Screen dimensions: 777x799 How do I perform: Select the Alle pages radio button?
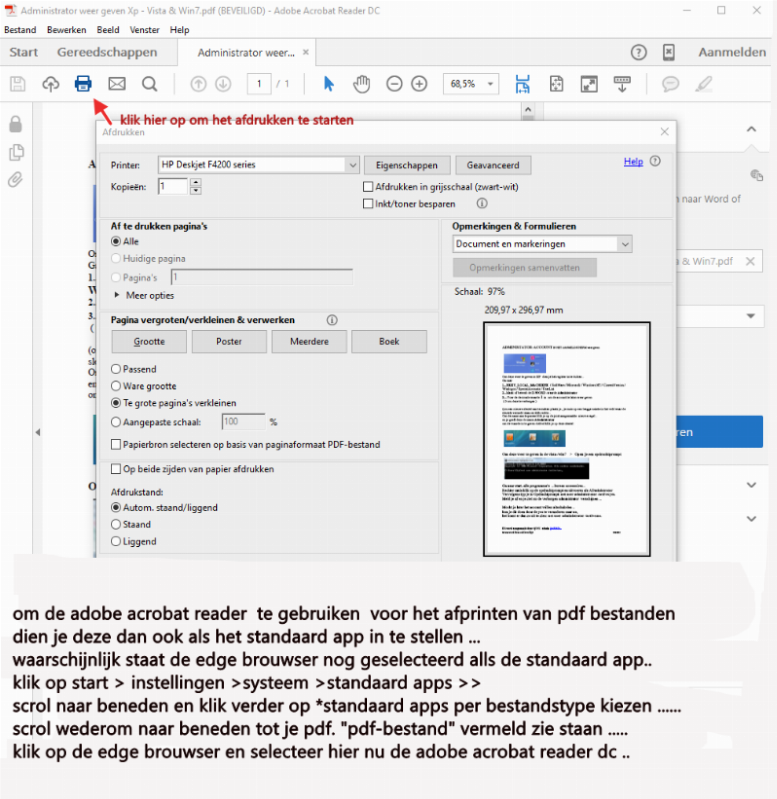pos(116,241)
